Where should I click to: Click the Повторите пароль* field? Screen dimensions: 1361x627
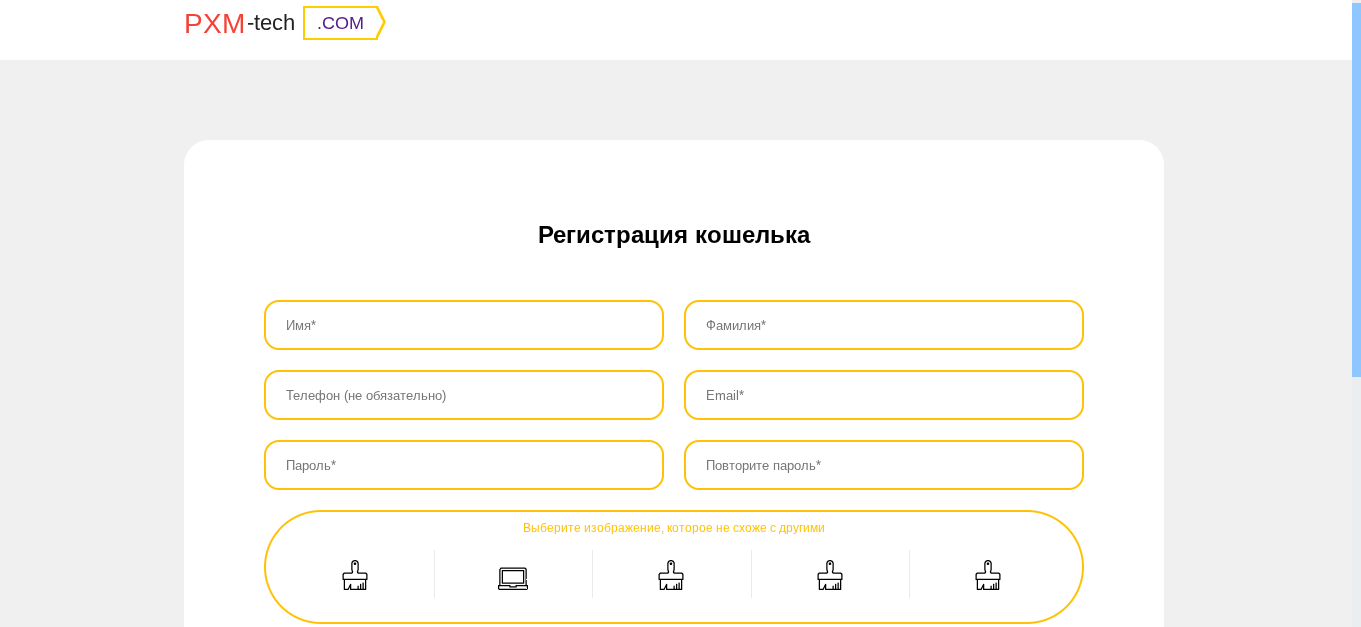click(884, 465)
